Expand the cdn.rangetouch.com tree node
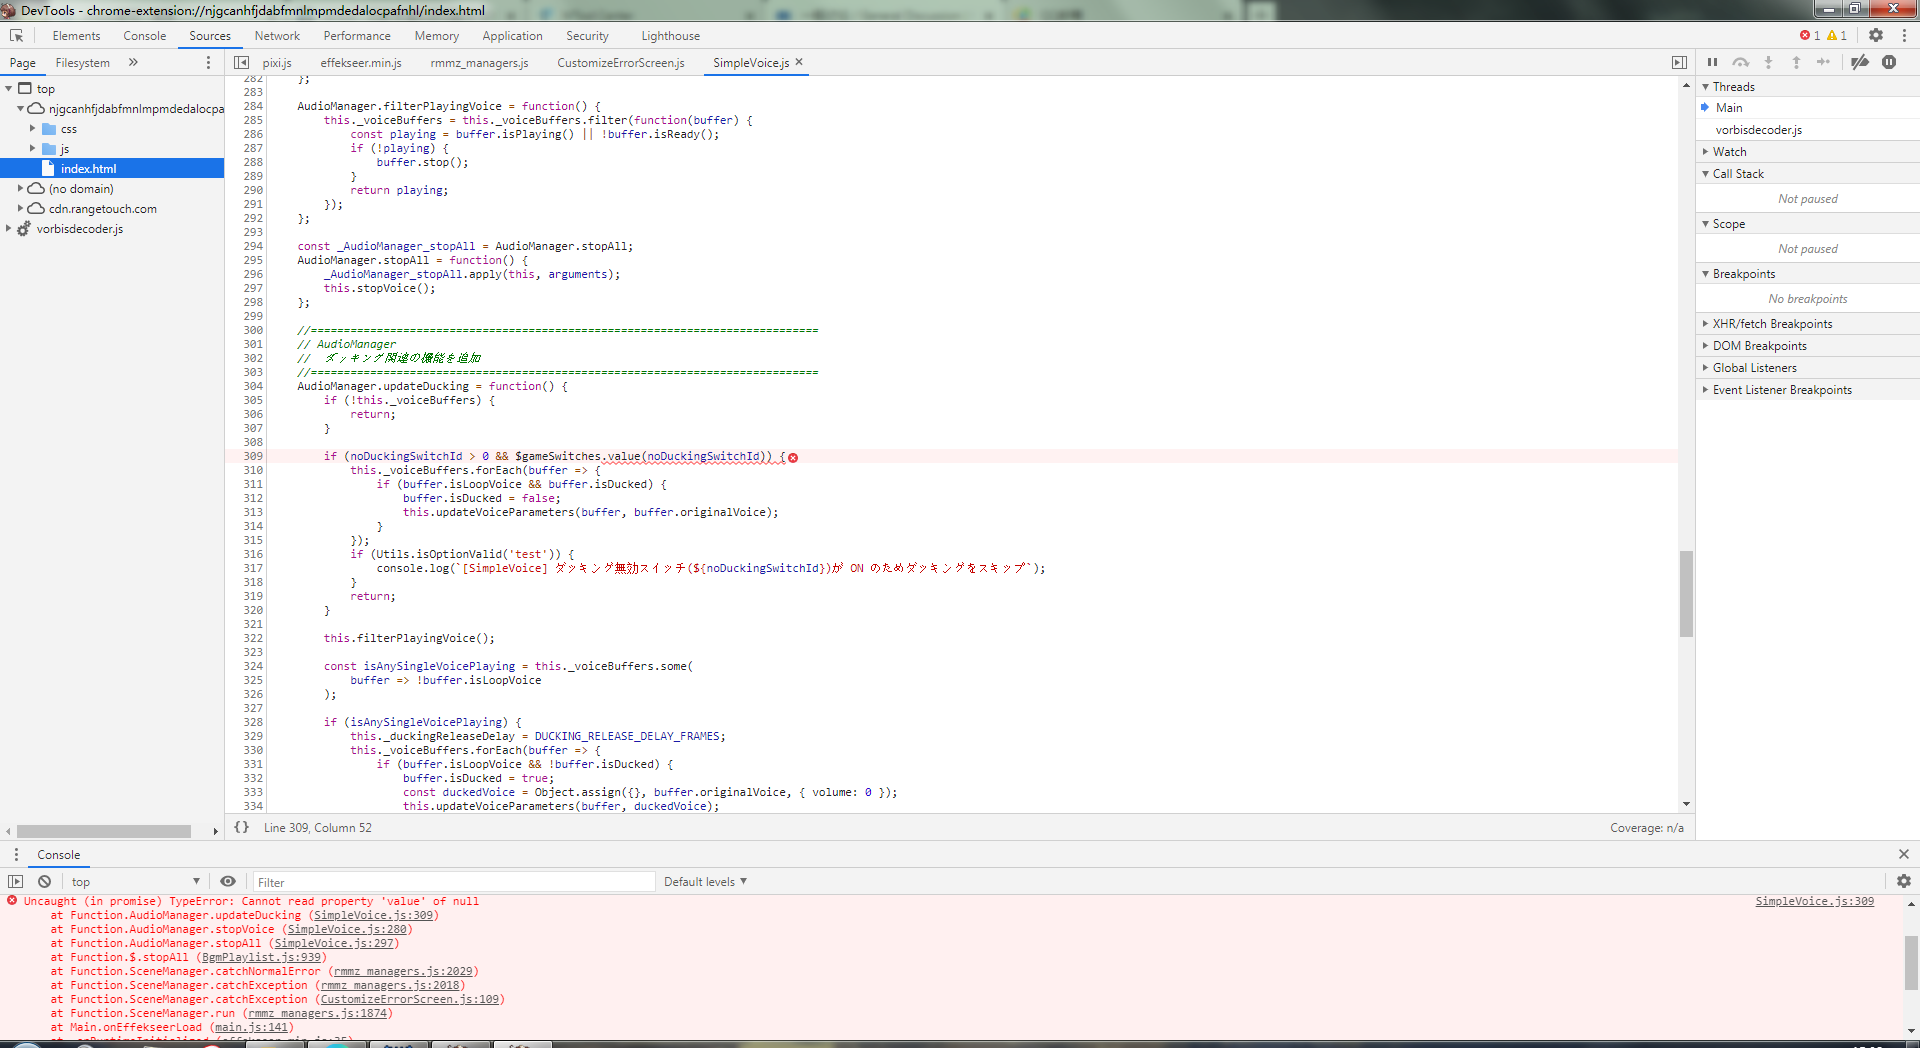Viewport: 1920px width, 1048px height. click(x=20, y=209)
